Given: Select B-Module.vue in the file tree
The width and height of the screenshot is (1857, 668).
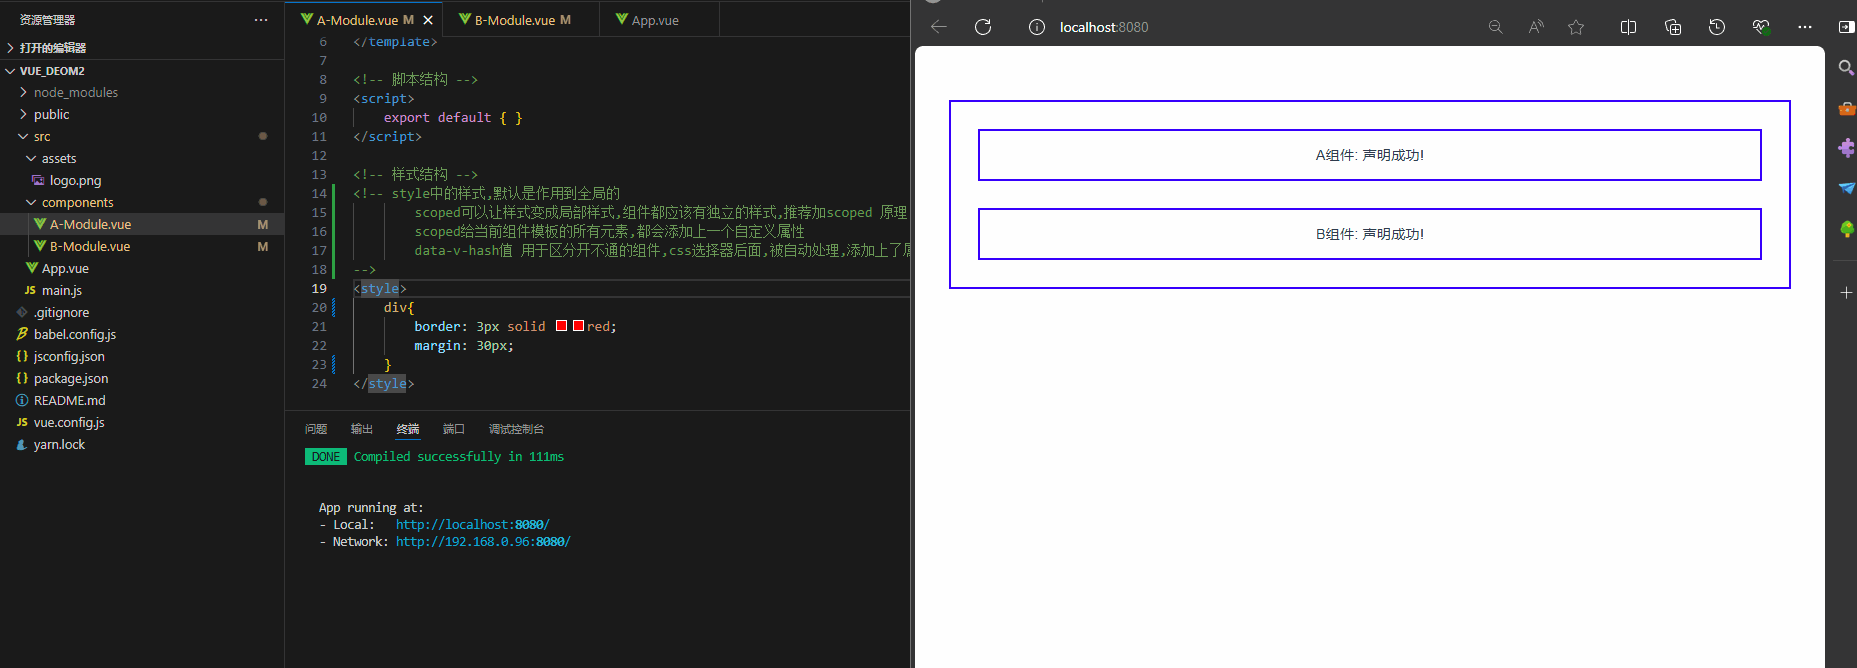Looking at the screenshot, I should click(x=142, y=246).
